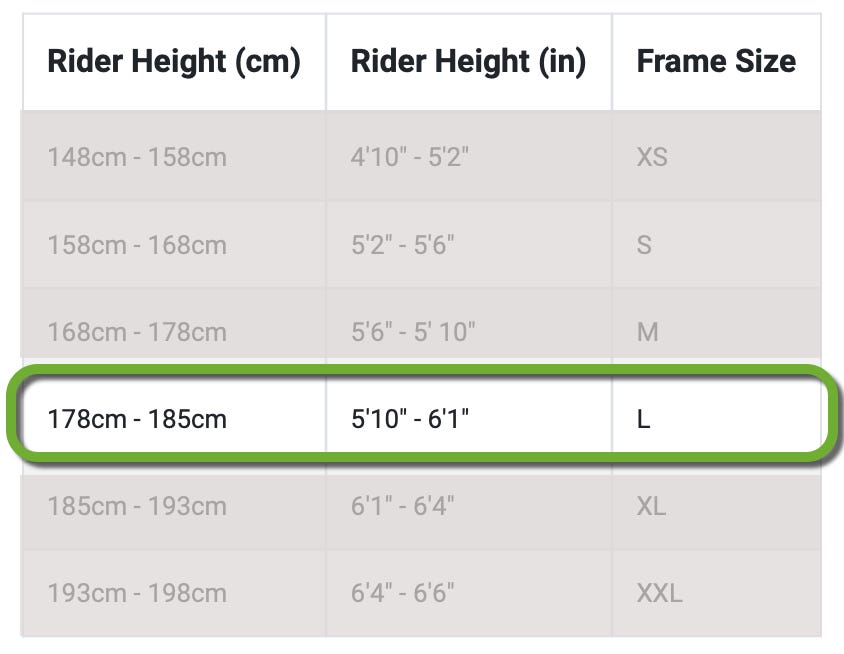Image resolution: width=844 pixels, height=654 pixels.
Task: Select the 168cm - 178cm cell
Action: 137,331
